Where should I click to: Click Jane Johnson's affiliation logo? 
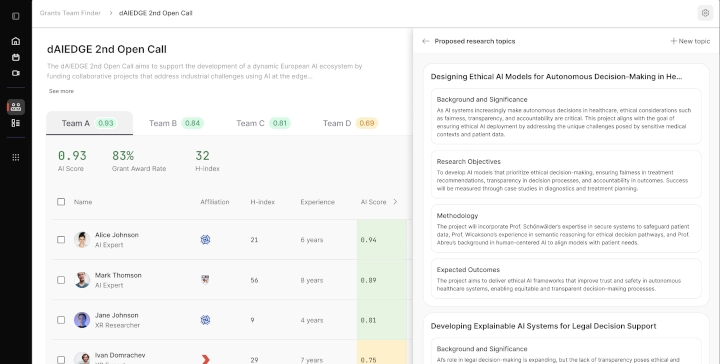pyautogui.click(x=205, y=320)
